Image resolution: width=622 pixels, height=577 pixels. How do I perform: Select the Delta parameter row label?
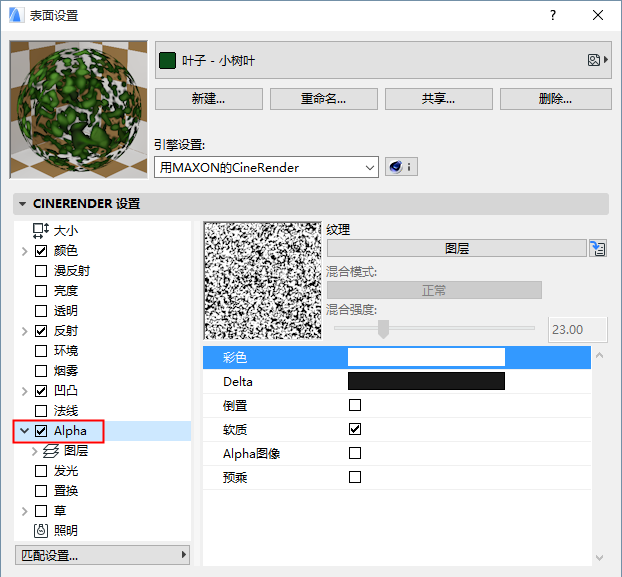coord(238,381)
